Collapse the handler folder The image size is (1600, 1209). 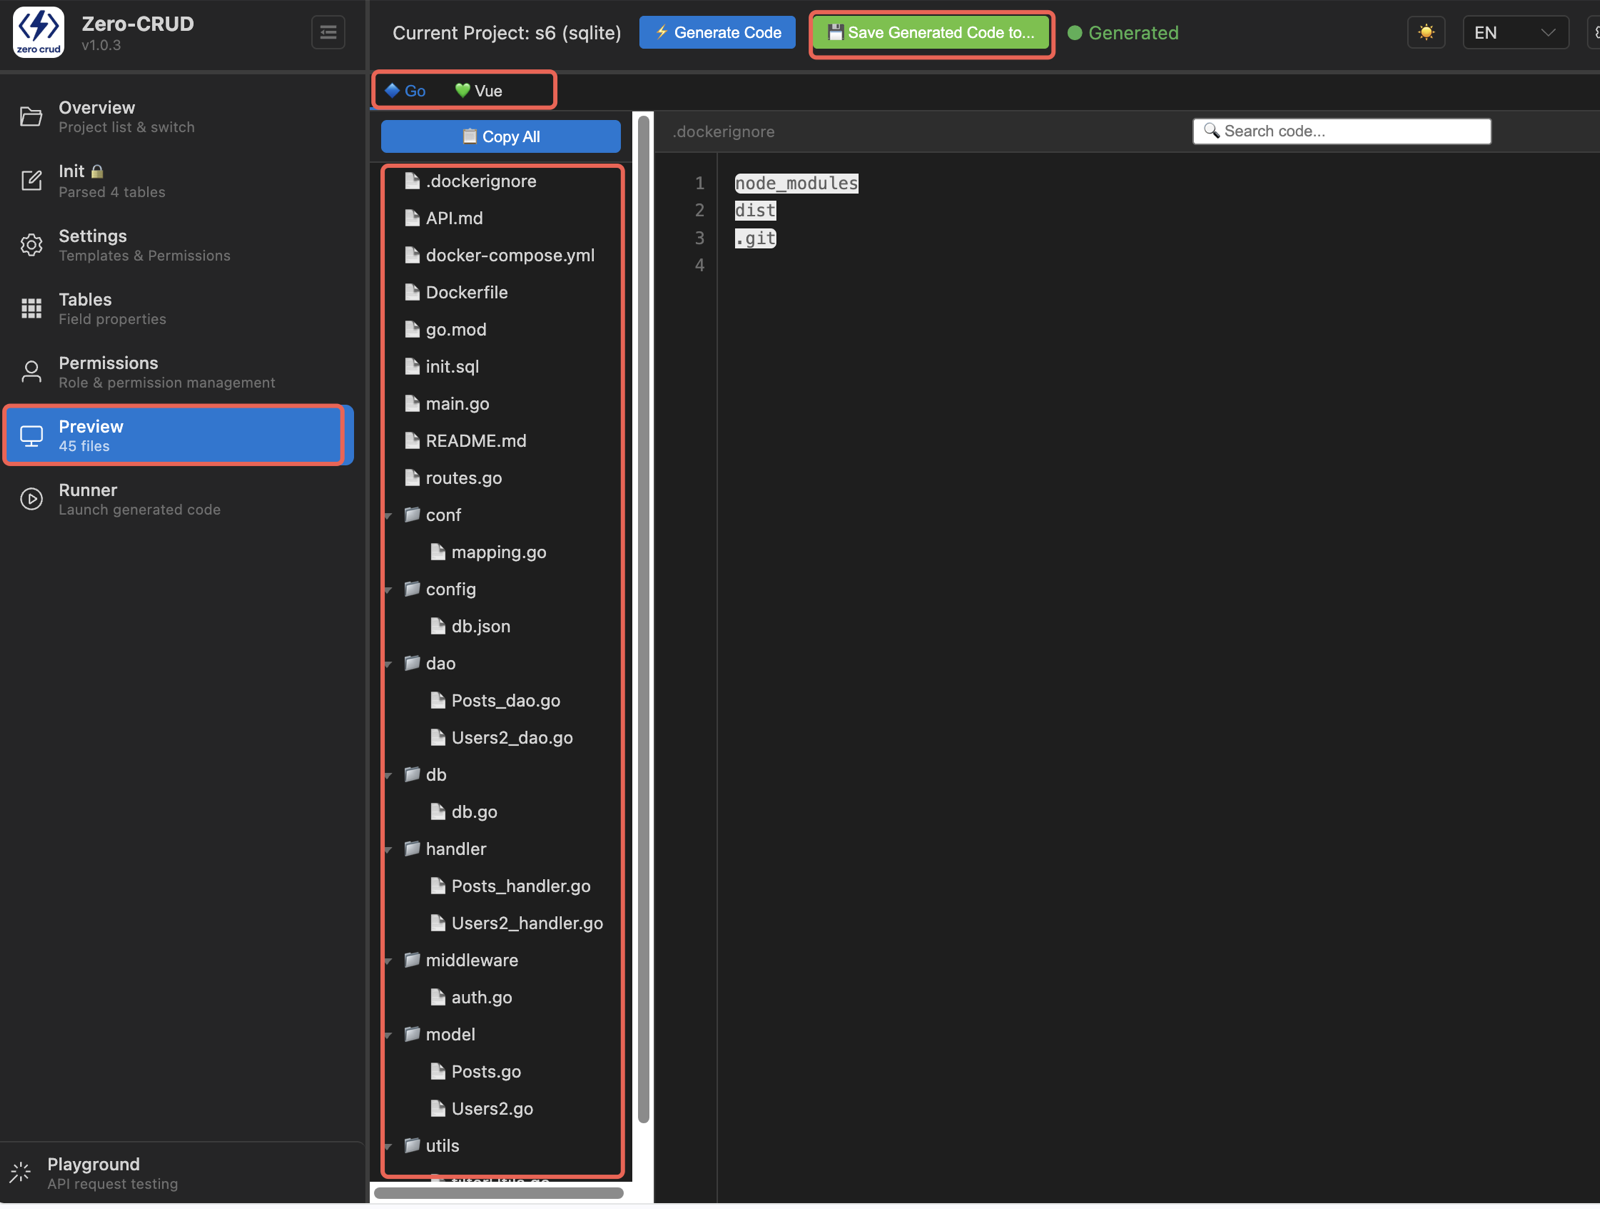389,850
